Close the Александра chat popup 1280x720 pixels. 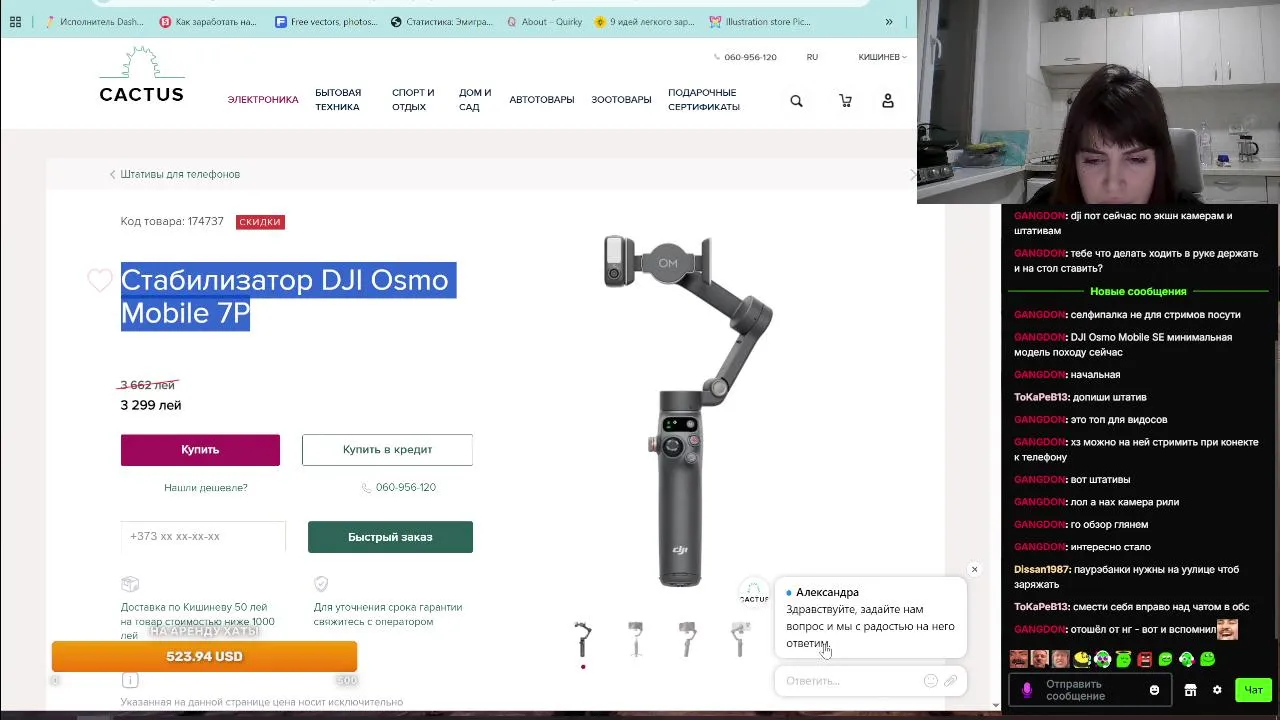[974, 569]
